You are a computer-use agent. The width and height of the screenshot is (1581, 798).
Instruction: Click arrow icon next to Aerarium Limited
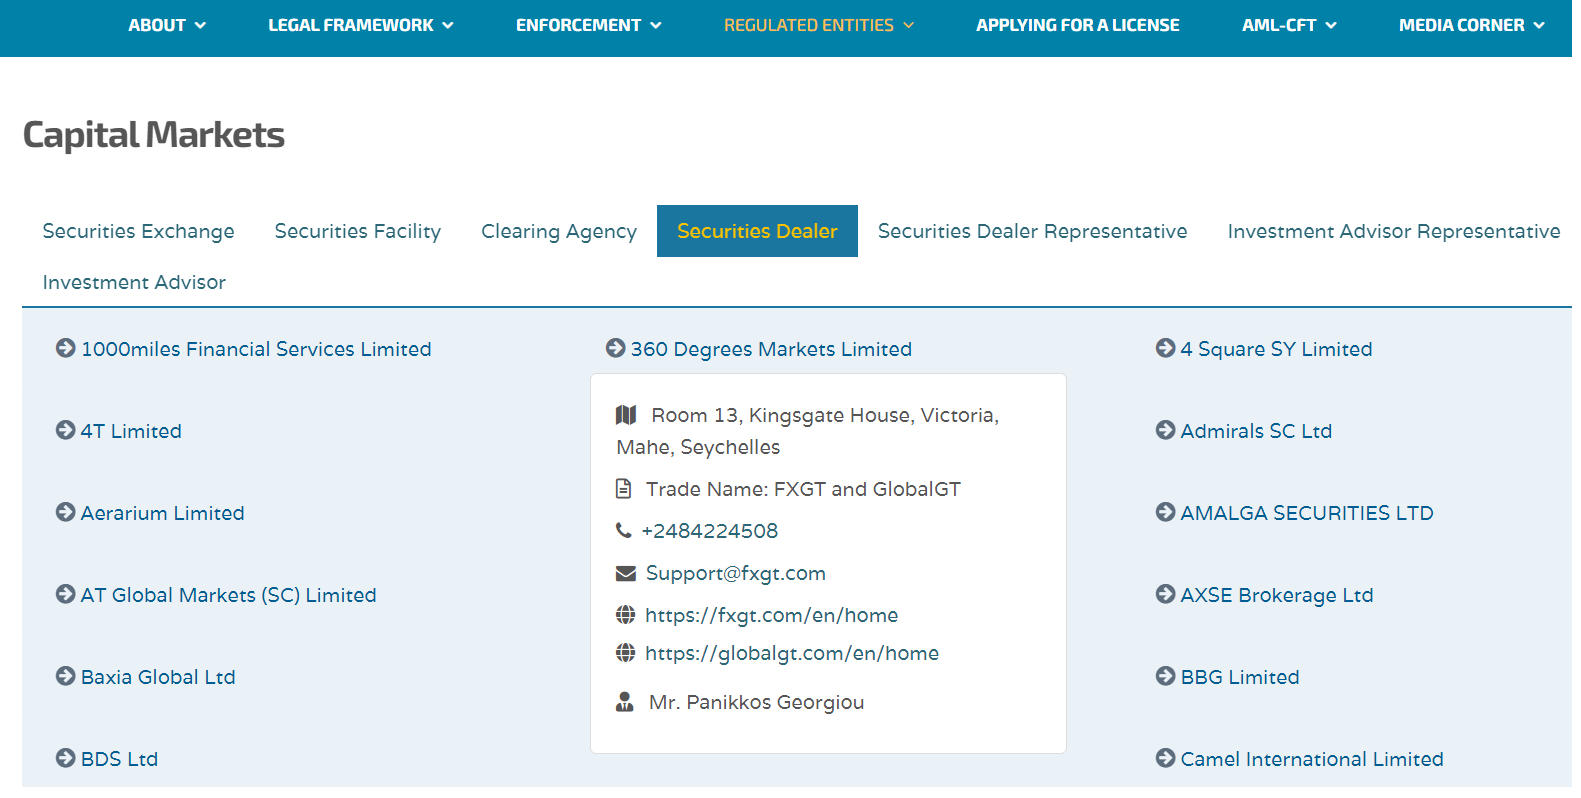coord(66,512)
